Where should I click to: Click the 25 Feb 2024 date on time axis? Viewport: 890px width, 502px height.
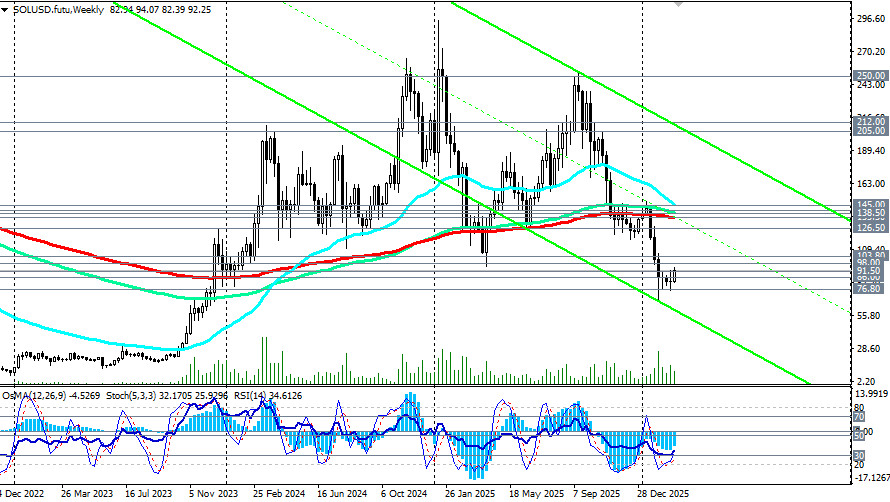(281, 494)
